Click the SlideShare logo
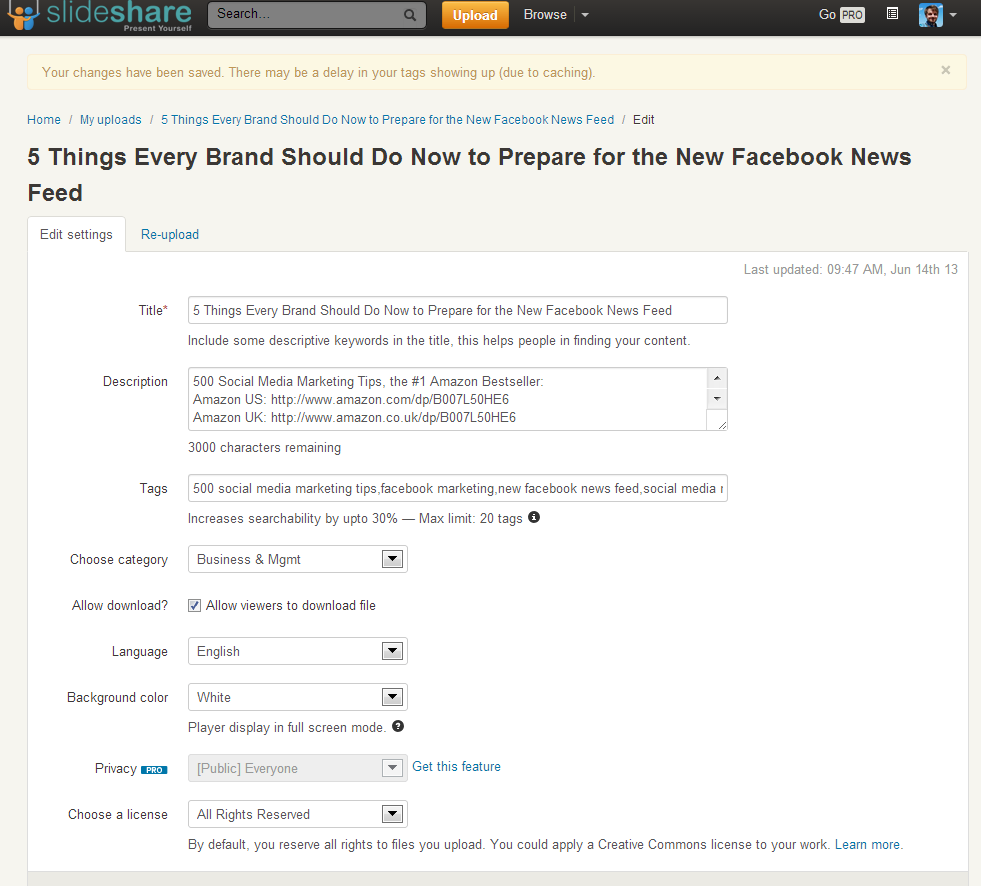 100,15
